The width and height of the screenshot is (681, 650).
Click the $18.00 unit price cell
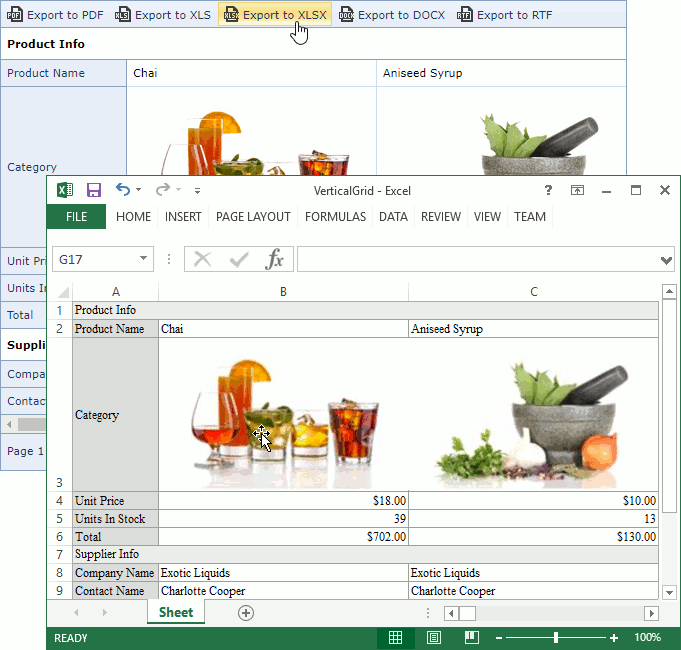(x=283, y=501)
